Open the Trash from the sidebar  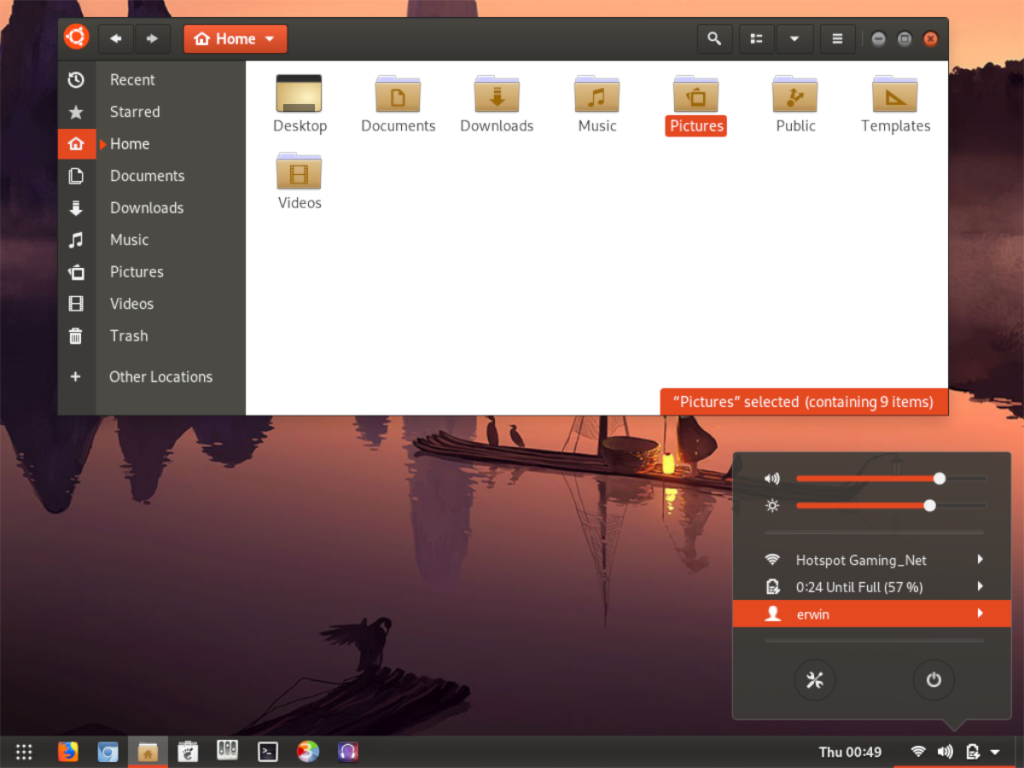pyautogui.click(x=128, y=336)
